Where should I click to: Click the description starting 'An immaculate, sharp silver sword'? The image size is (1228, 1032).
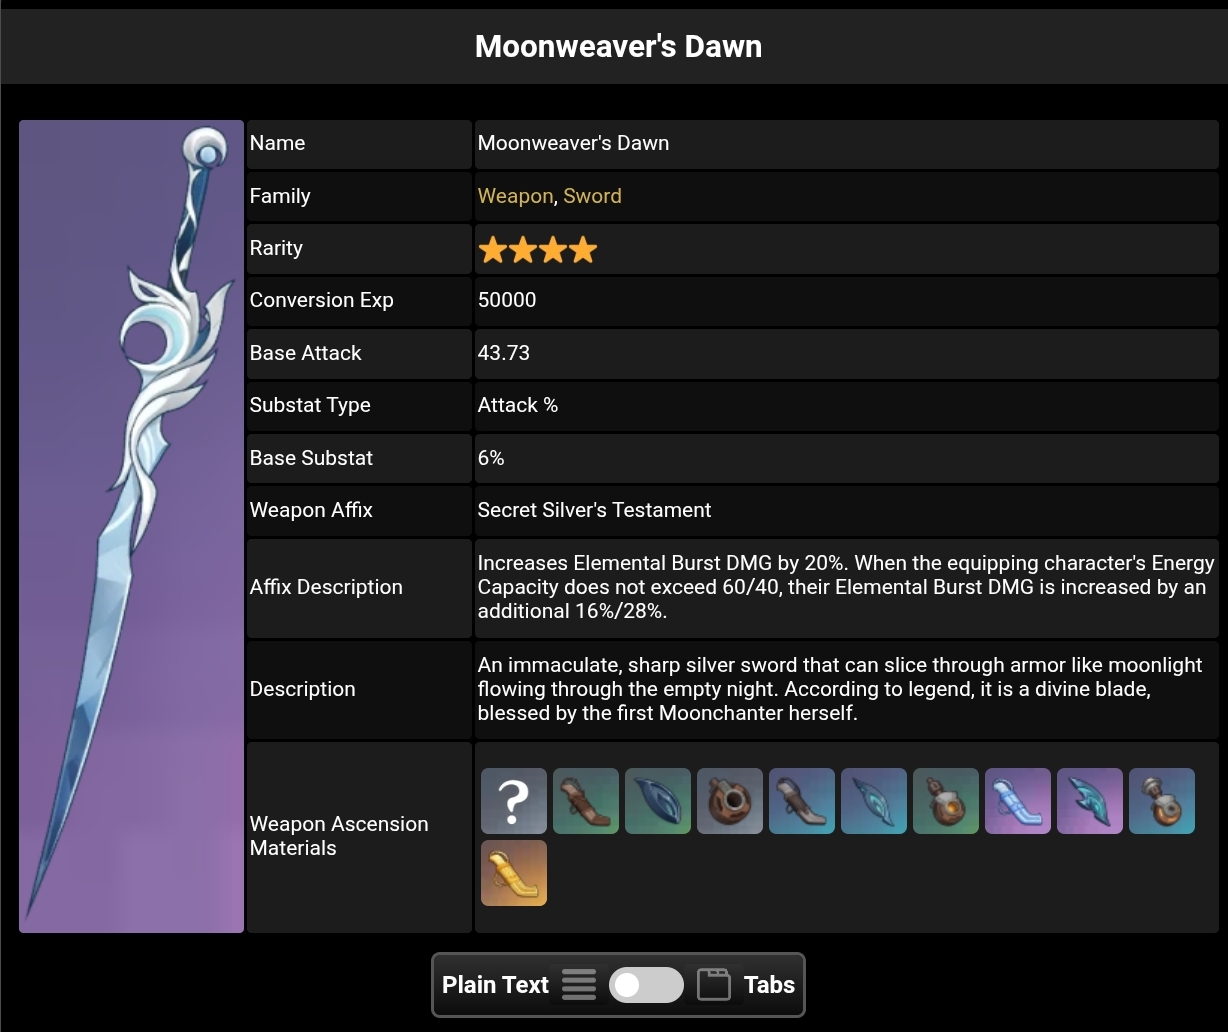(x=840, y=689)
